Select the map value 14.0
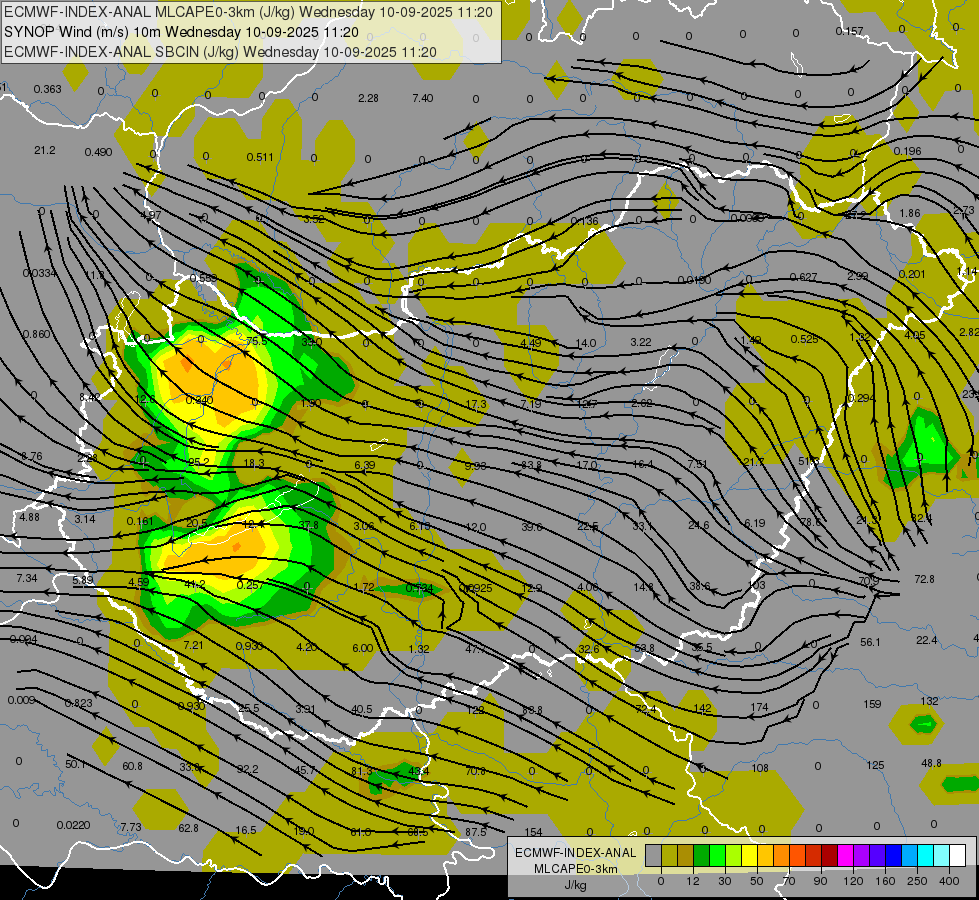 (x=586, y=343)
